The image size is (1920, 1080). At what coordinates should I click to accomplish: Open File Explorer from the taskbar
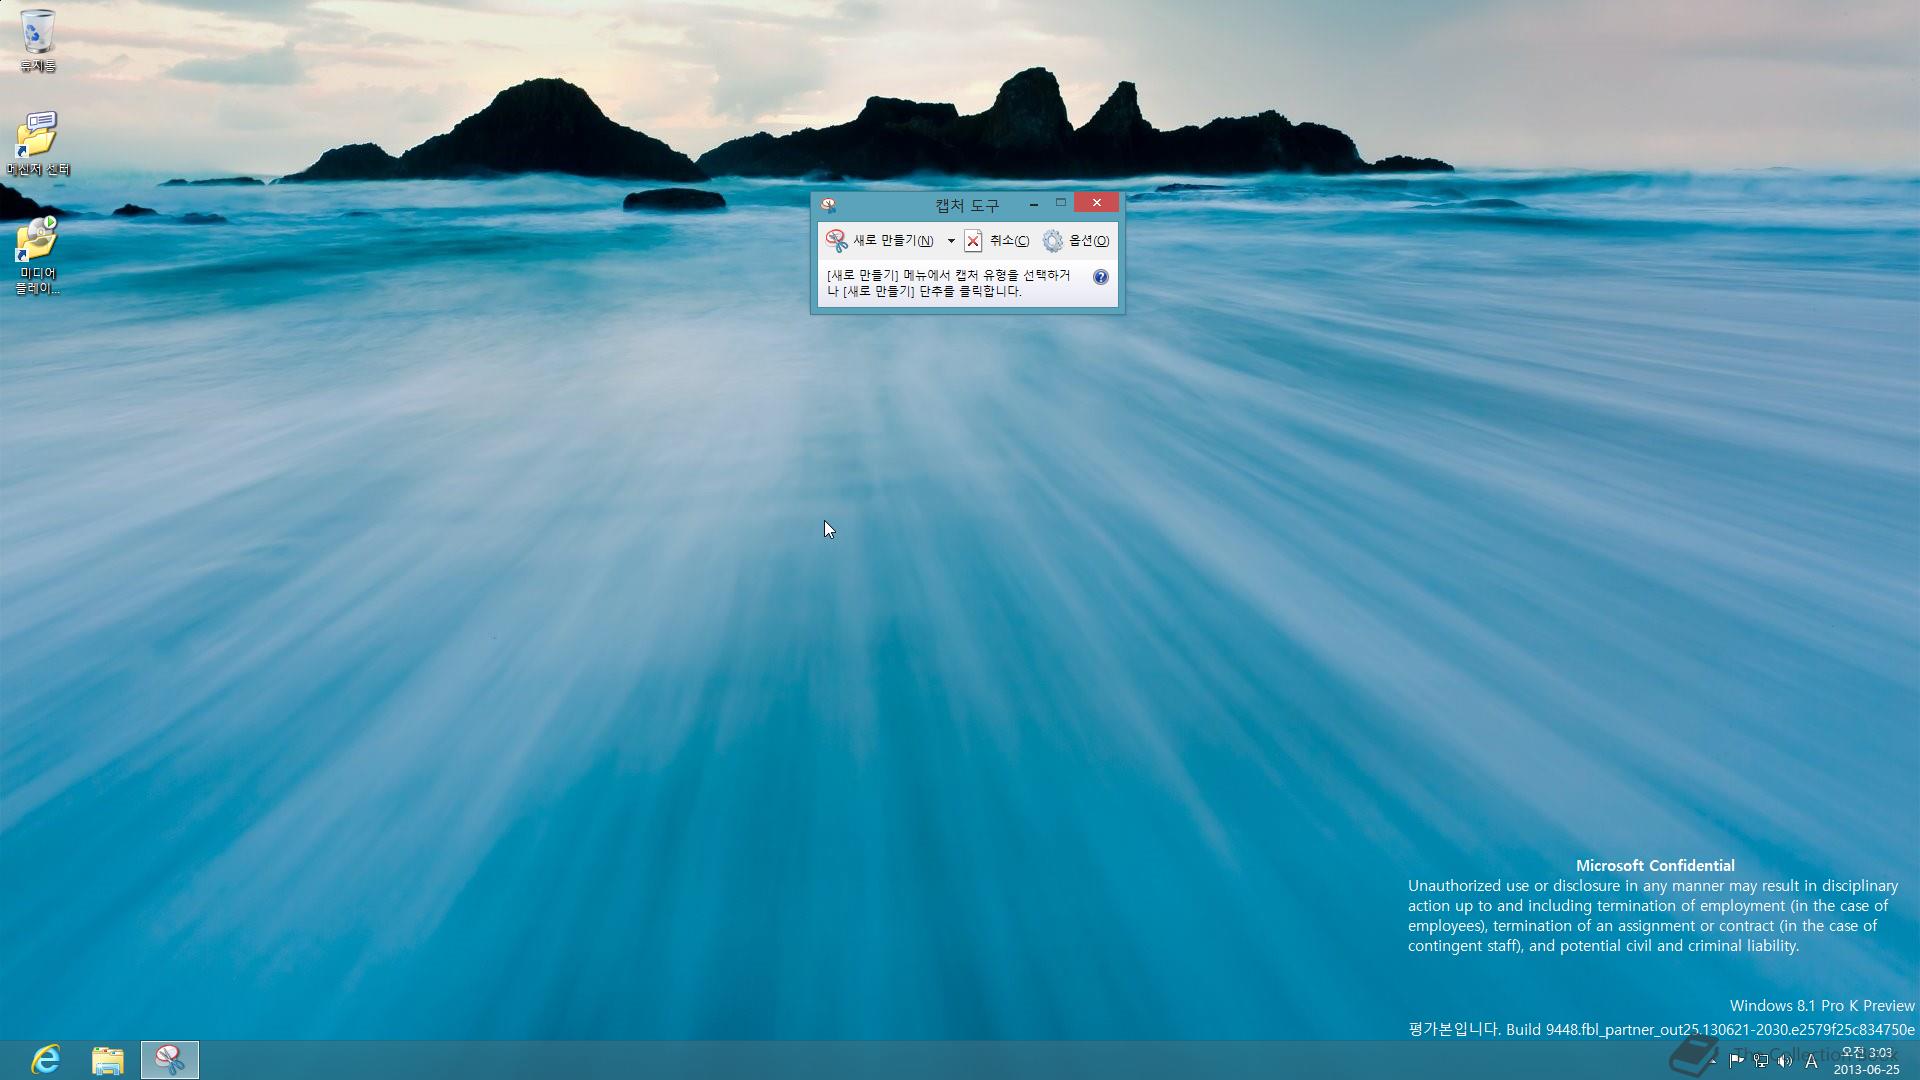[108, 1059]
